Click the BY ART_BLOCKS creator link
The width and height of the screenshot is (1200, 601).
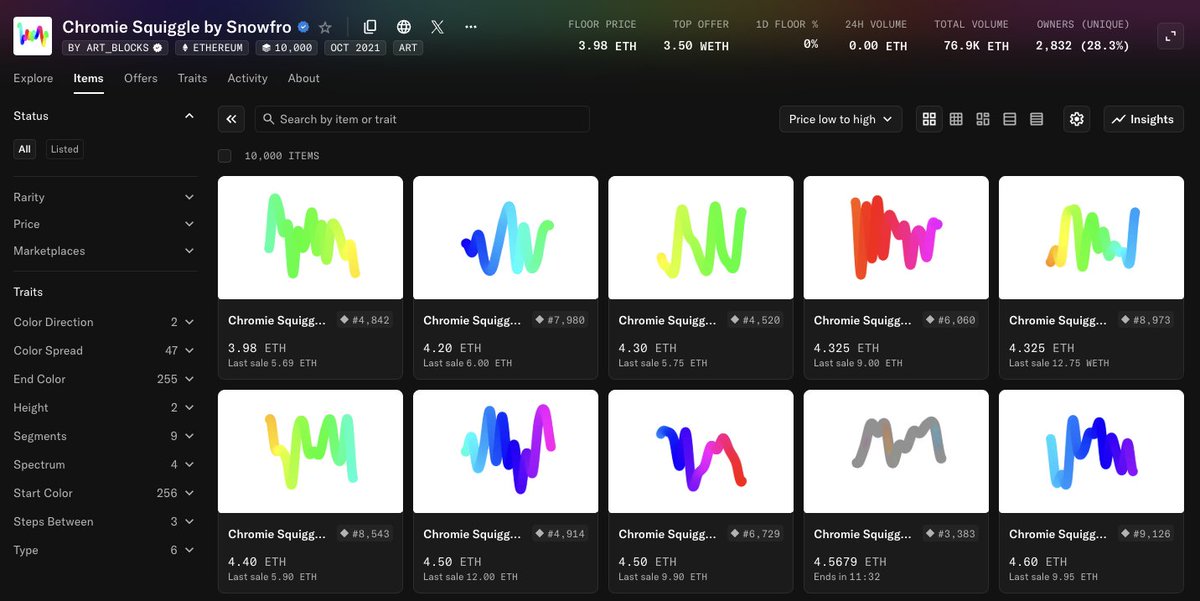click(x=116, y=47)
